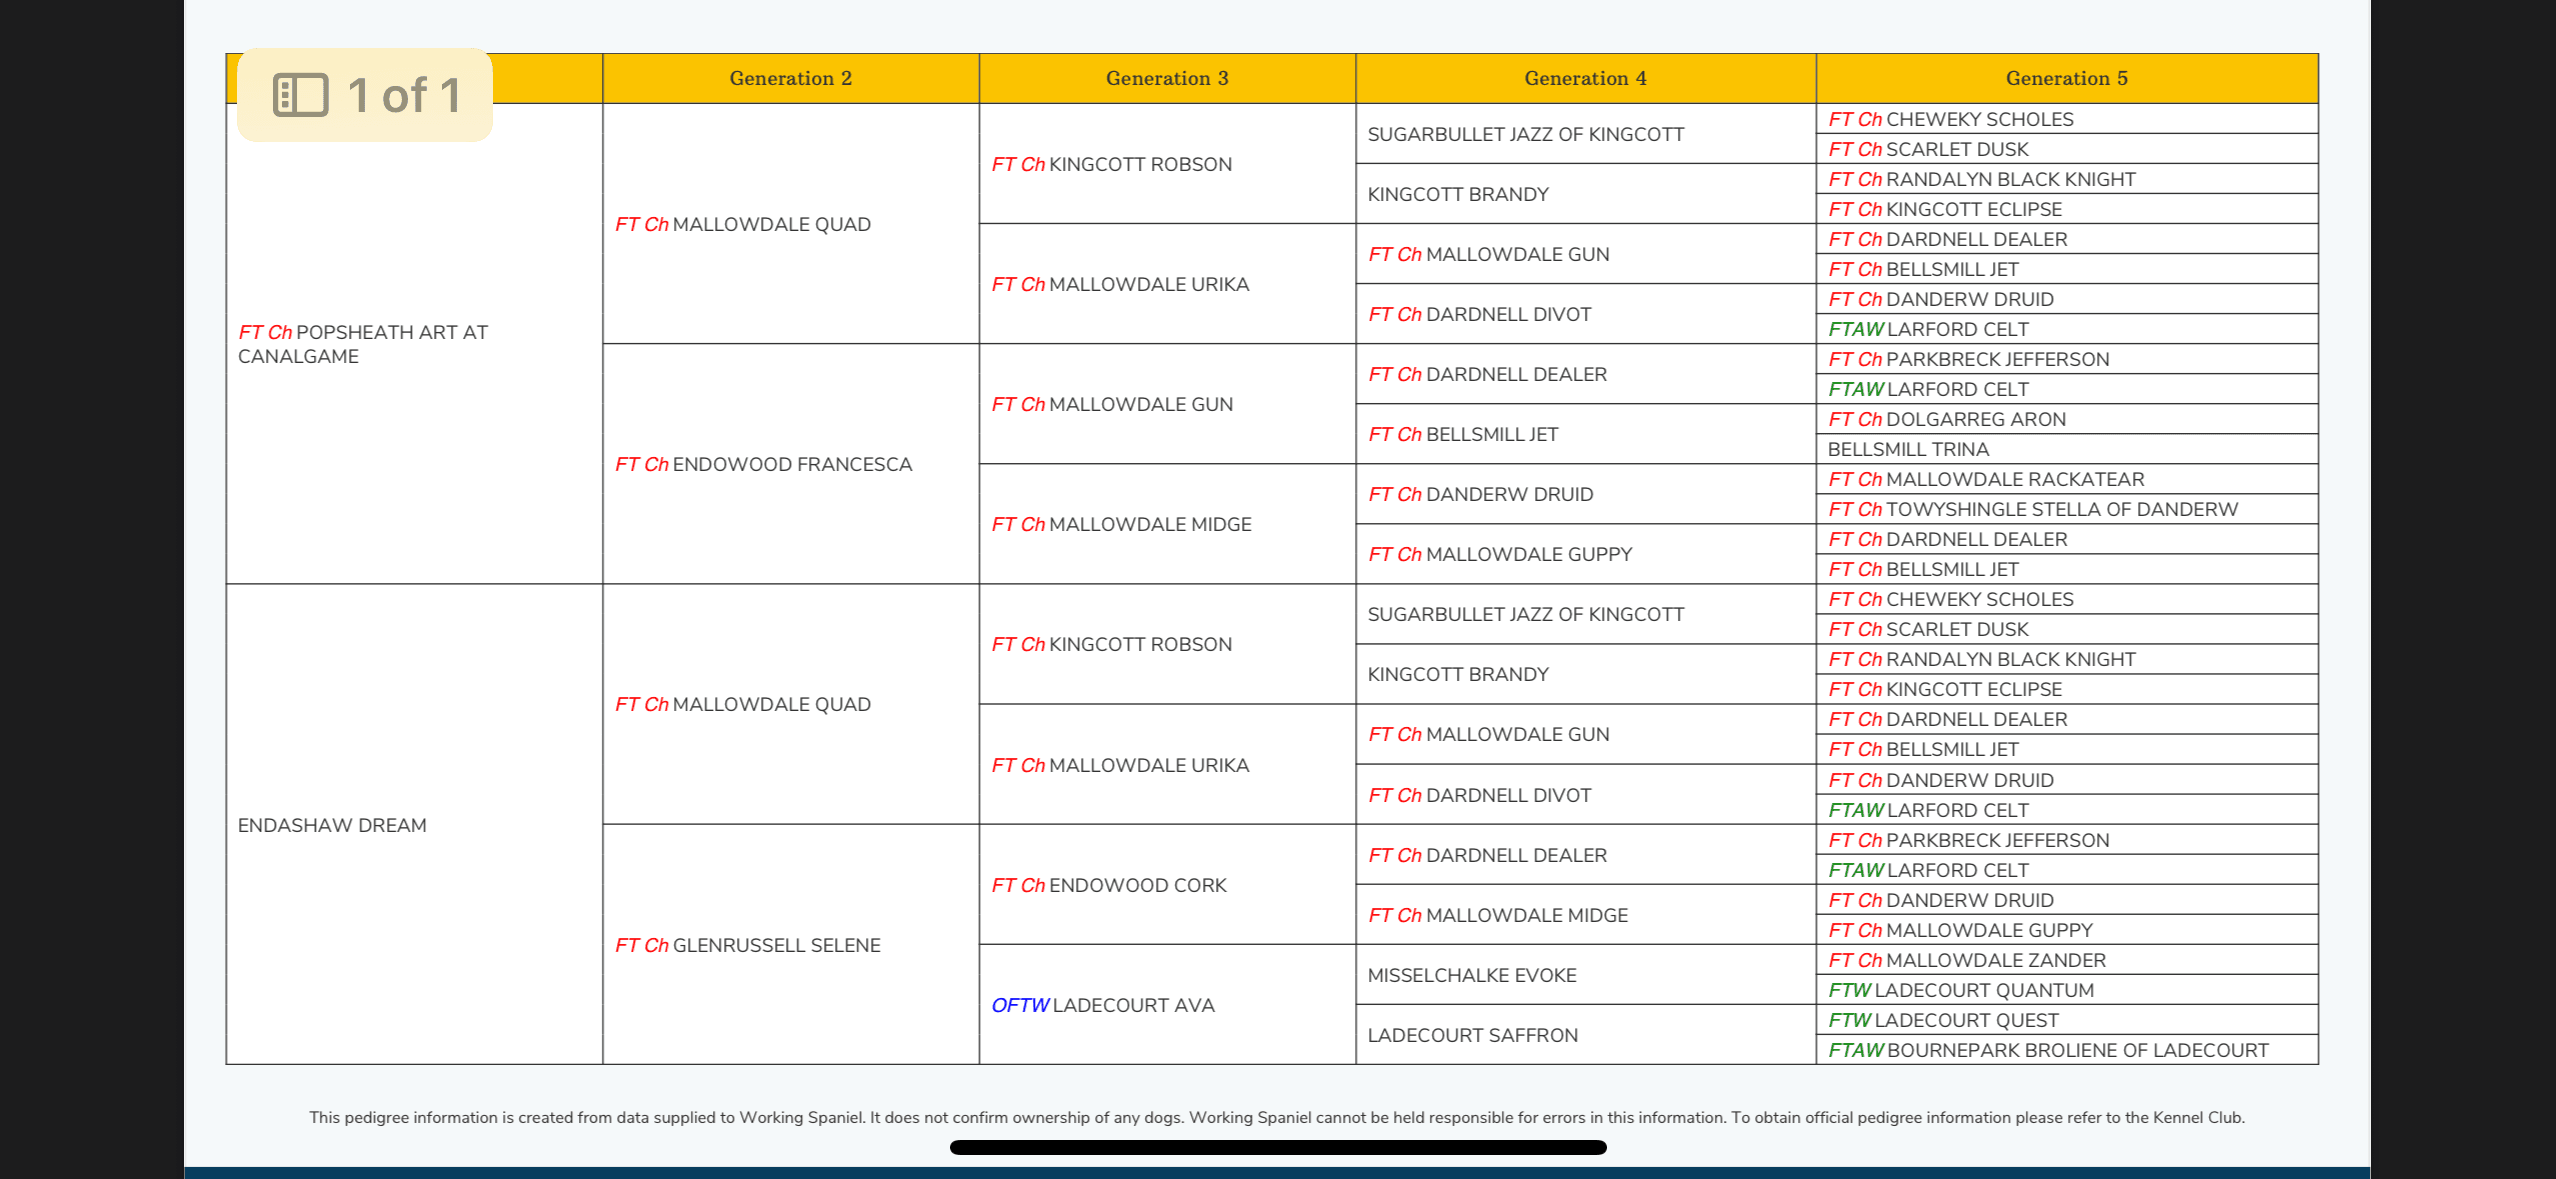
Task: Click the page thumbnail sidebar icon
Action: [x=300, y=96]
